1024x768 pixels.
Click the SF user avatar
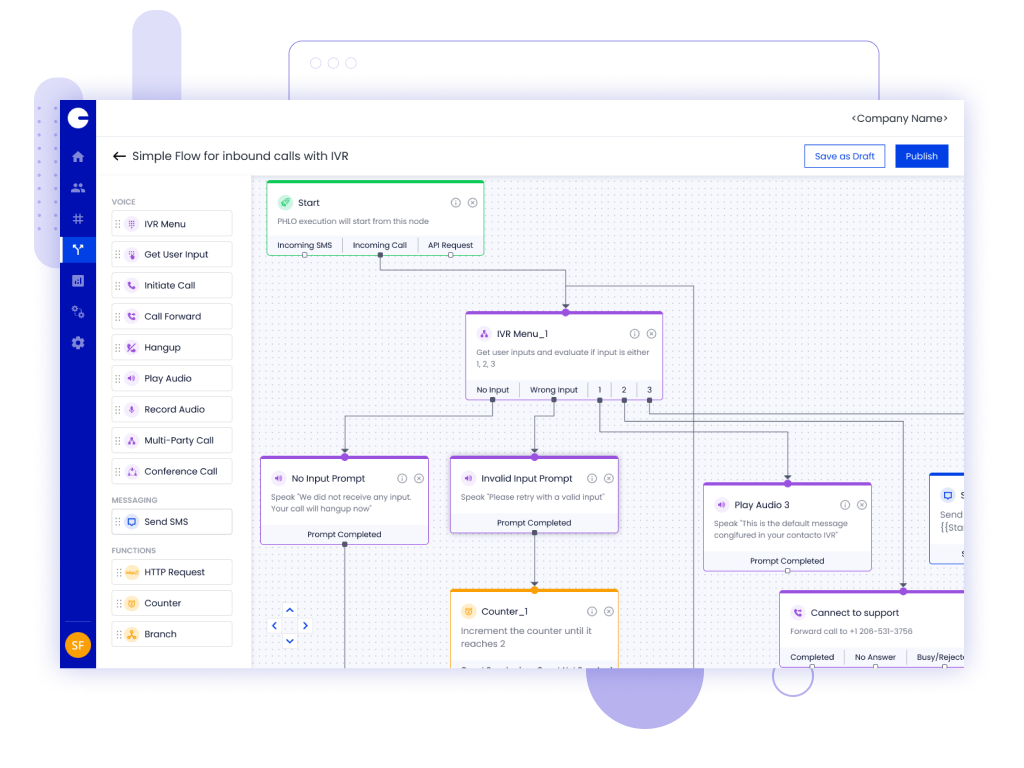point(78,645)
